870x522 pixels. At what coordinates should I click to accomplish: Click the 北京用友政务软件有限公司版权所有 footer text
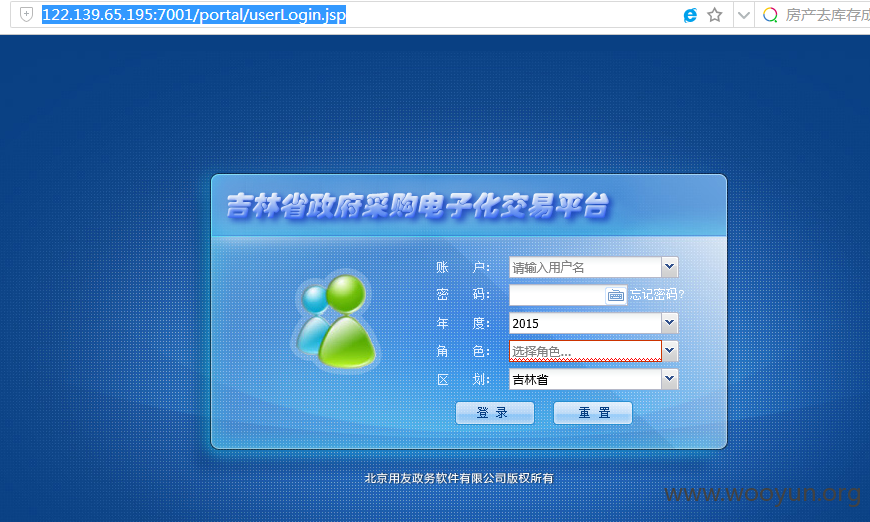(x=459, y=478)
